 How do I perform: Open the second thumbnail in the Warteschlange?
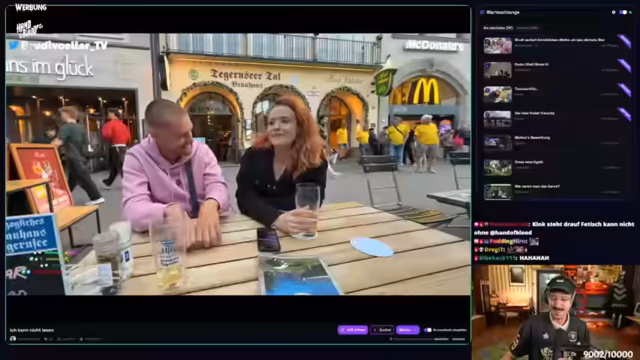(x=498, y=70)
